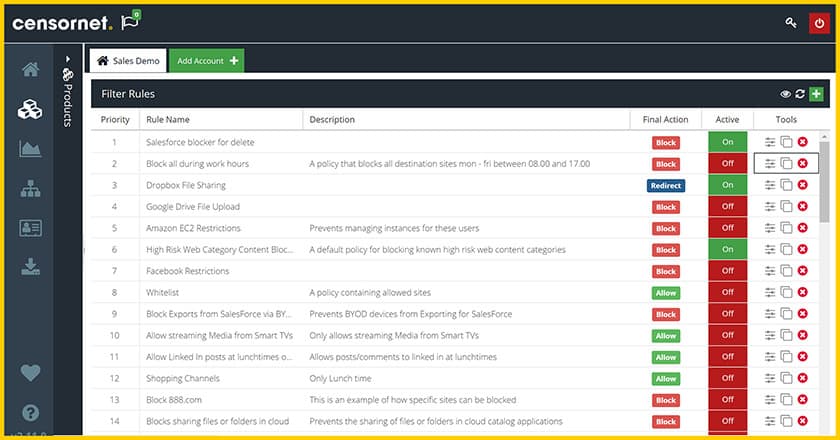840x440 pixels.
Task: Select the Allow Linked In posts at lunchtimes rule
Action: pyautogui.click(x=219, y=357)
